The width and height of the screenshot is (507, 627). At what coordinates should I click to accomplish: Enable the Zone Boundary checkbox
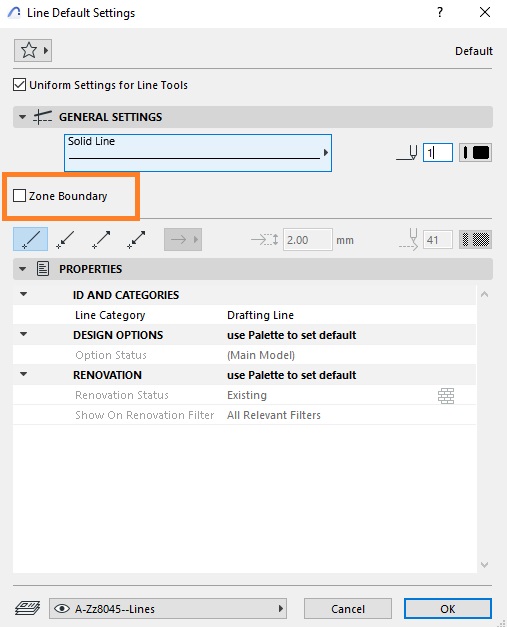(19, 196)
